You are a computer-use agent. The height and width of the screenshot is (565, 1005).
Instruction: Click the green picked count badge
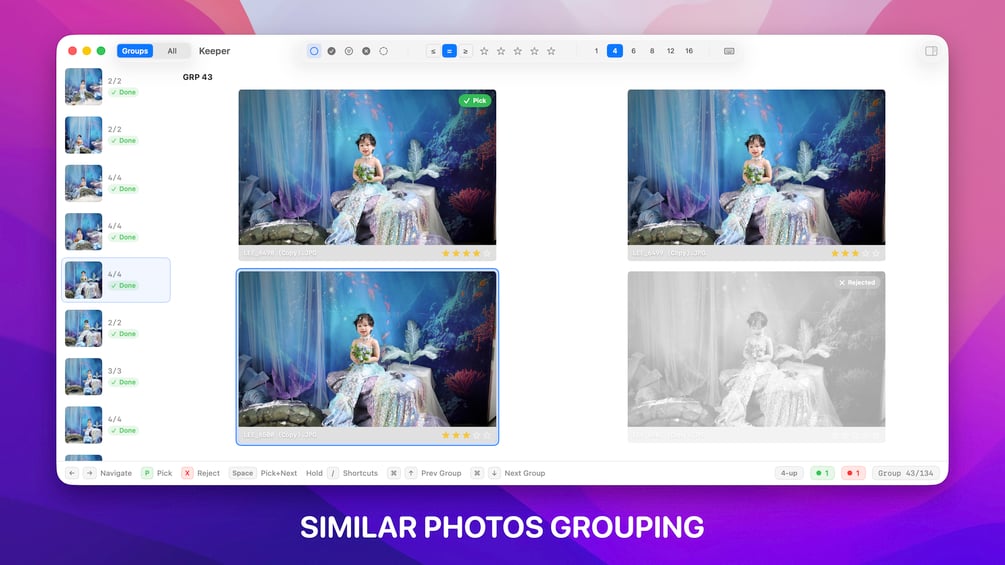(x=822, y=473)
